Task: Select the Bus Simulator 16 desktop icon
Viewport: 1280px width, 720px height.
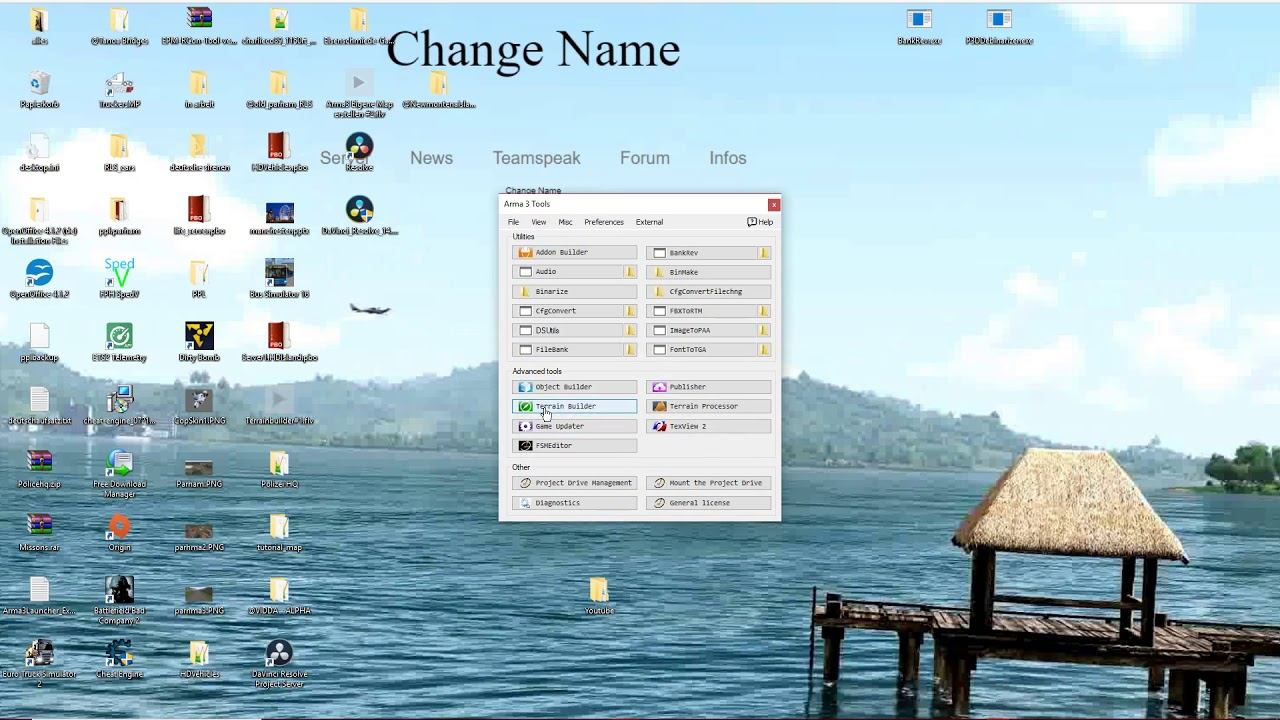Action: tap(279, 279)
